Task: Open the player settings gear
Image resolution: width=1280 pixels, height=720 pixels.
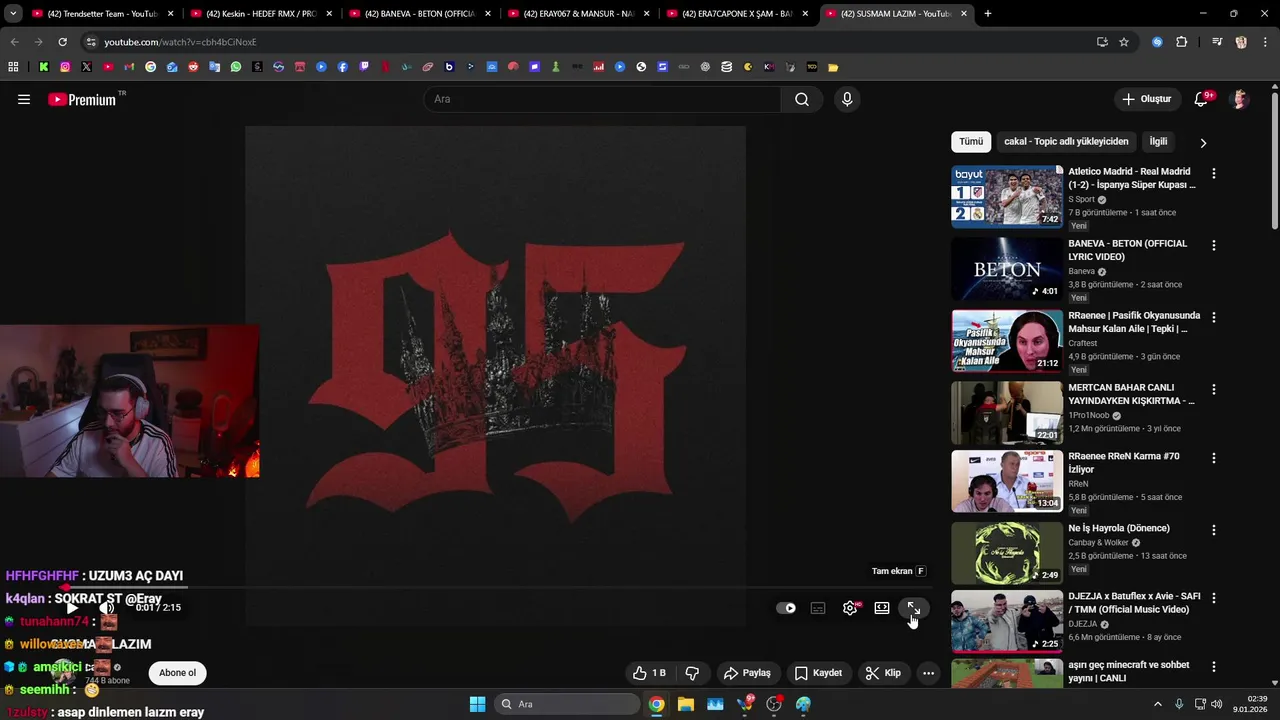Action: [850, 608]
